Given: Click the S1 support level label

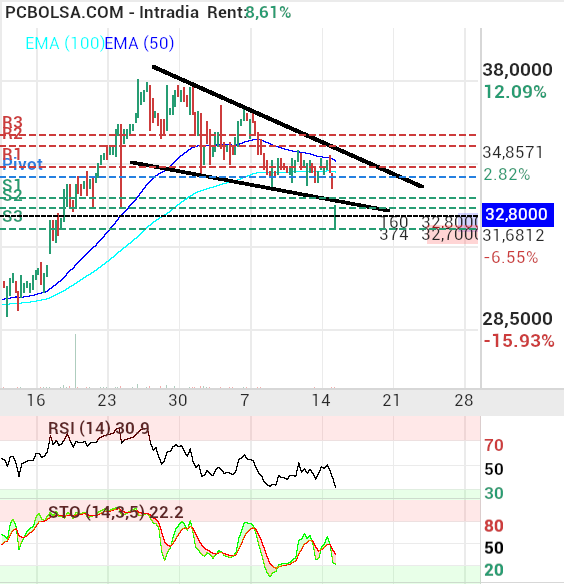Looking at the screenshot, I should pos(12,185).
